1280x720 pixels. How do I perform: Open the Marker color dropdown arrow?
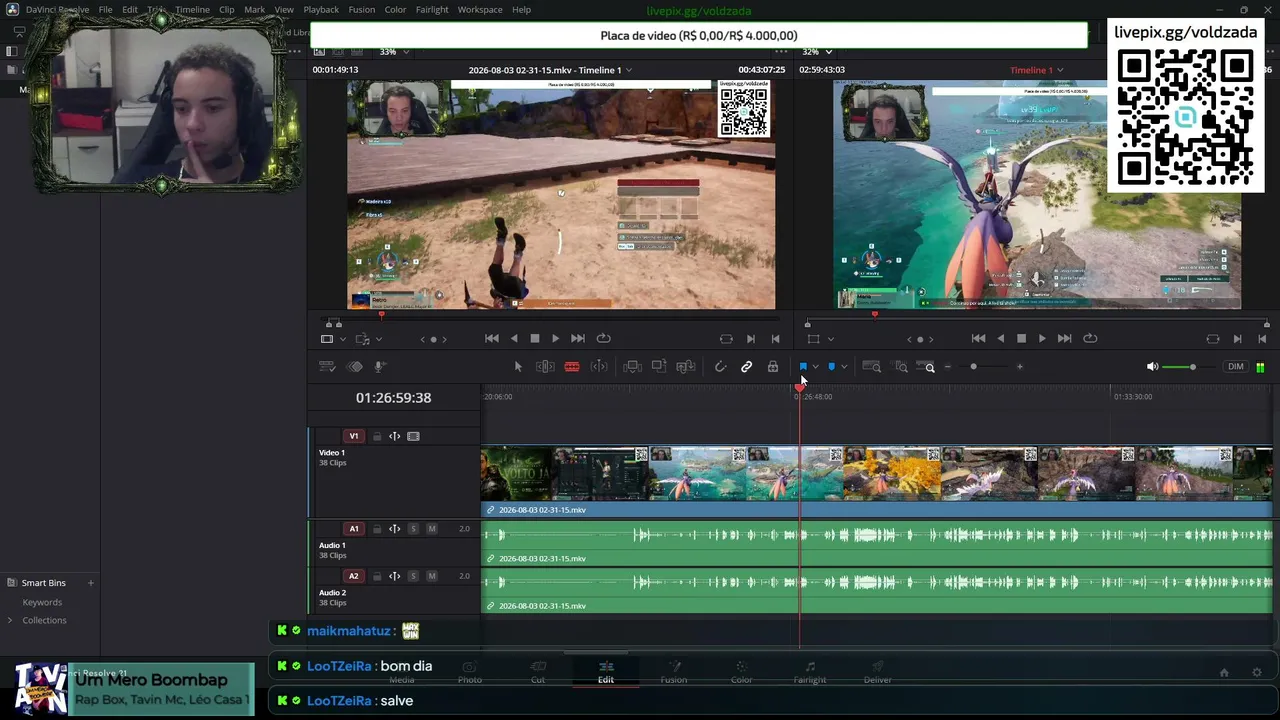tap(844, 367)
